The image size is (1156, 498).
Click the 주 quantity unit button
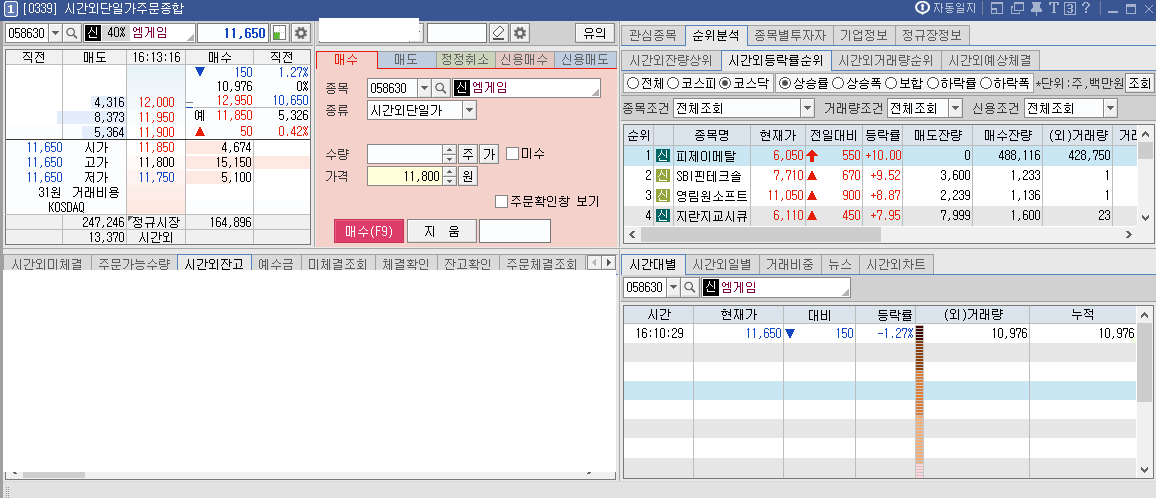click(x=467, y=154)
